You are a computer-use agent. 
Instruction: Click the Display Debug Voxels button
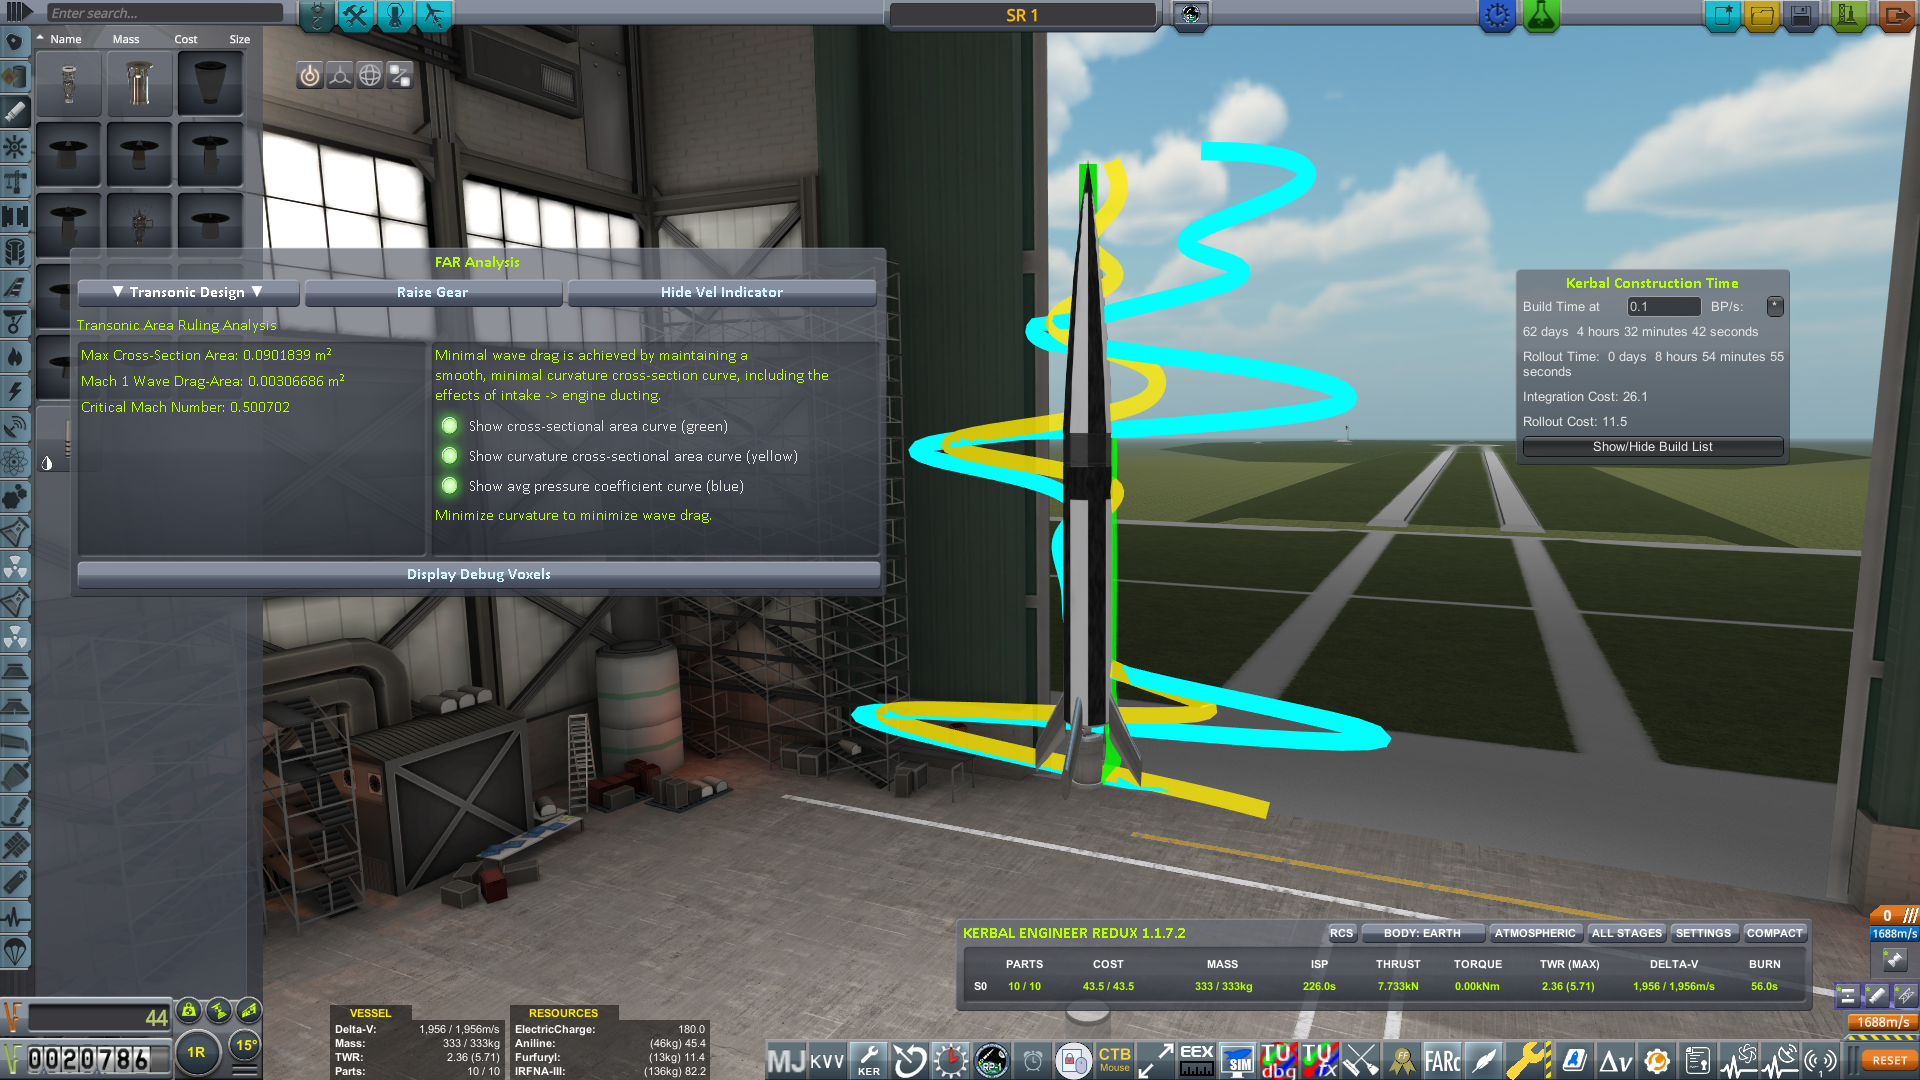click(478, 574)
